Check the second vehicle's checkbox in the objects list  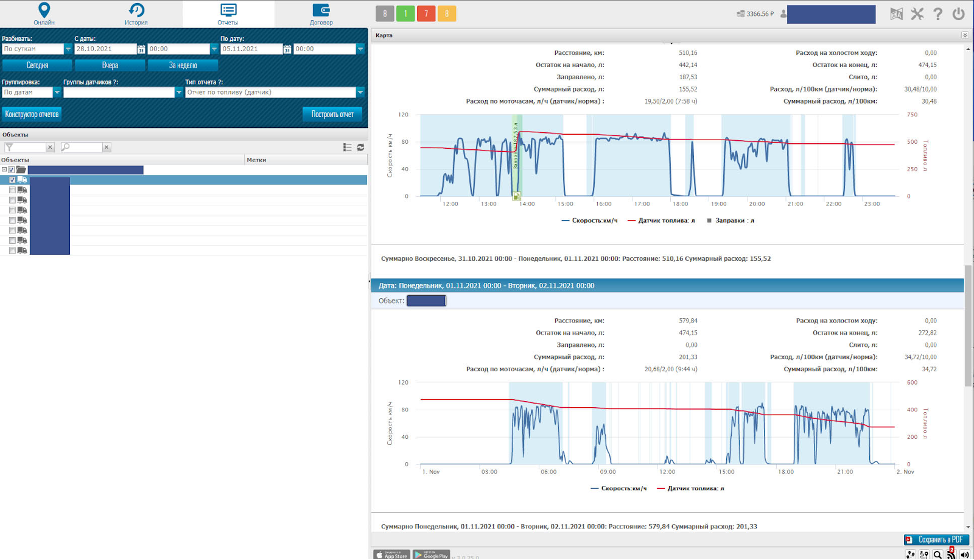click(12, 190)
